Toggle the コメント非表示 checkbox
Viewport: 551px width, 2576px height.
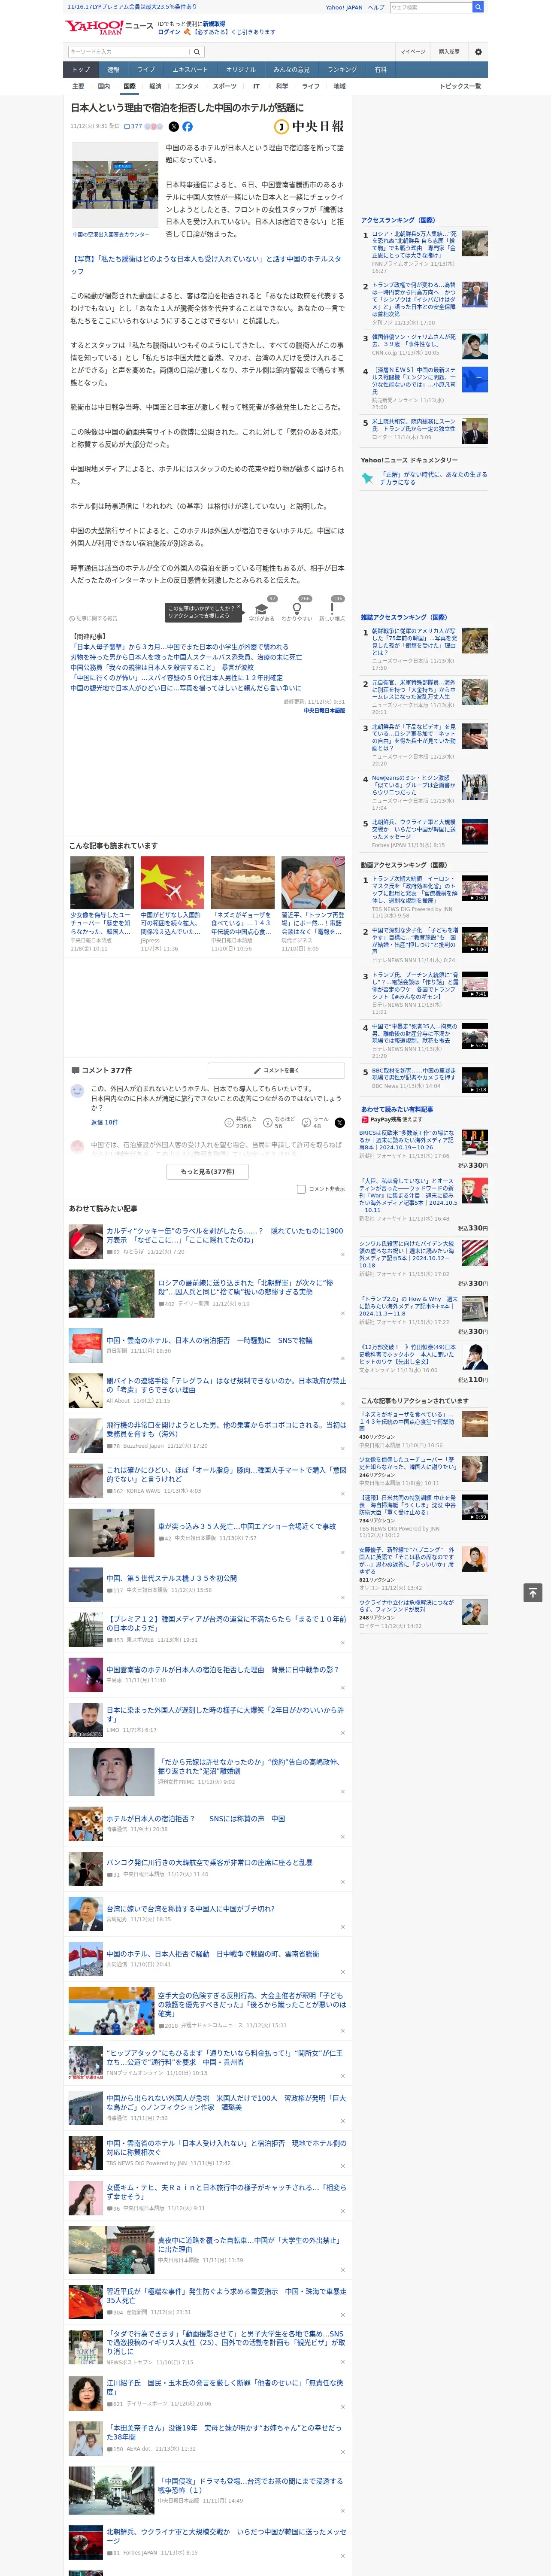pos(301,1189)
